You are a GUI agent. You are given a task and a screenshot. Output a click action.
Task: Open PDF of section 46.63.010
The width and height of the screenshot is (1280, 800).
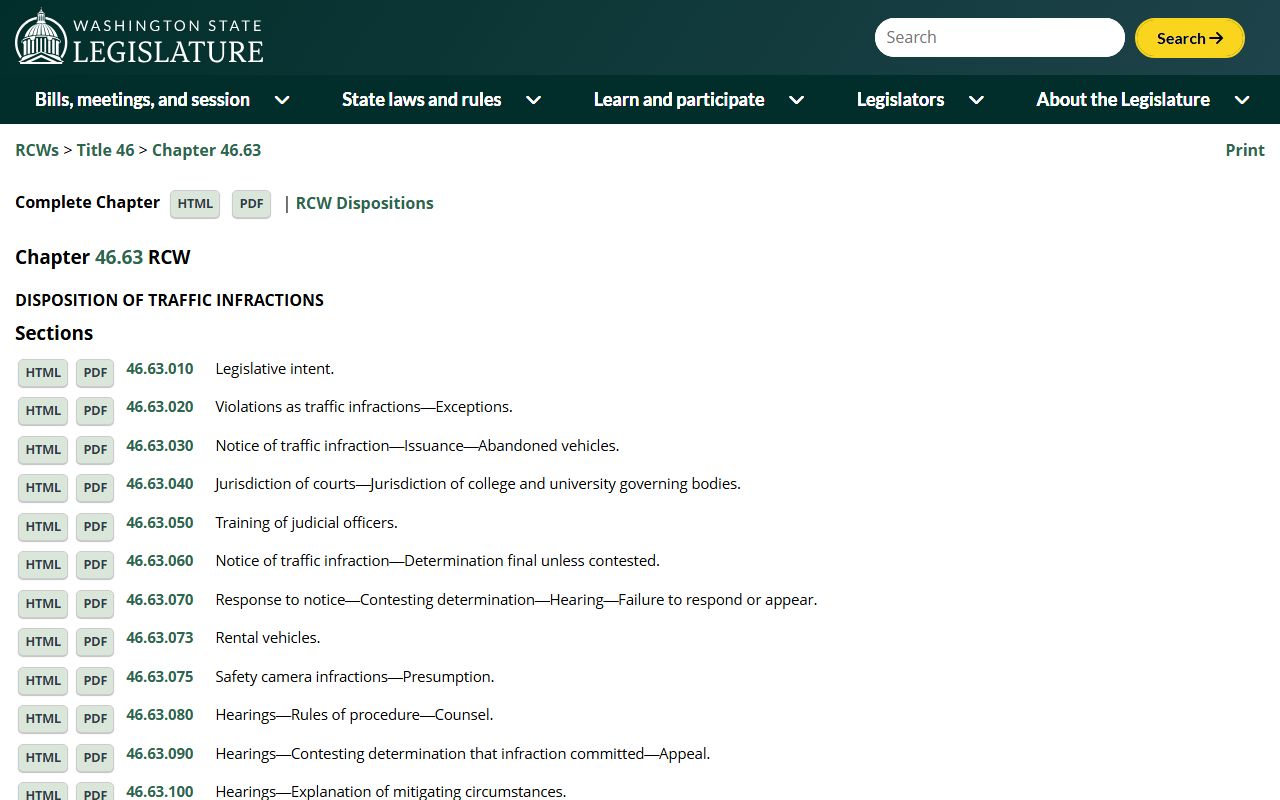(x=95, y=373)
